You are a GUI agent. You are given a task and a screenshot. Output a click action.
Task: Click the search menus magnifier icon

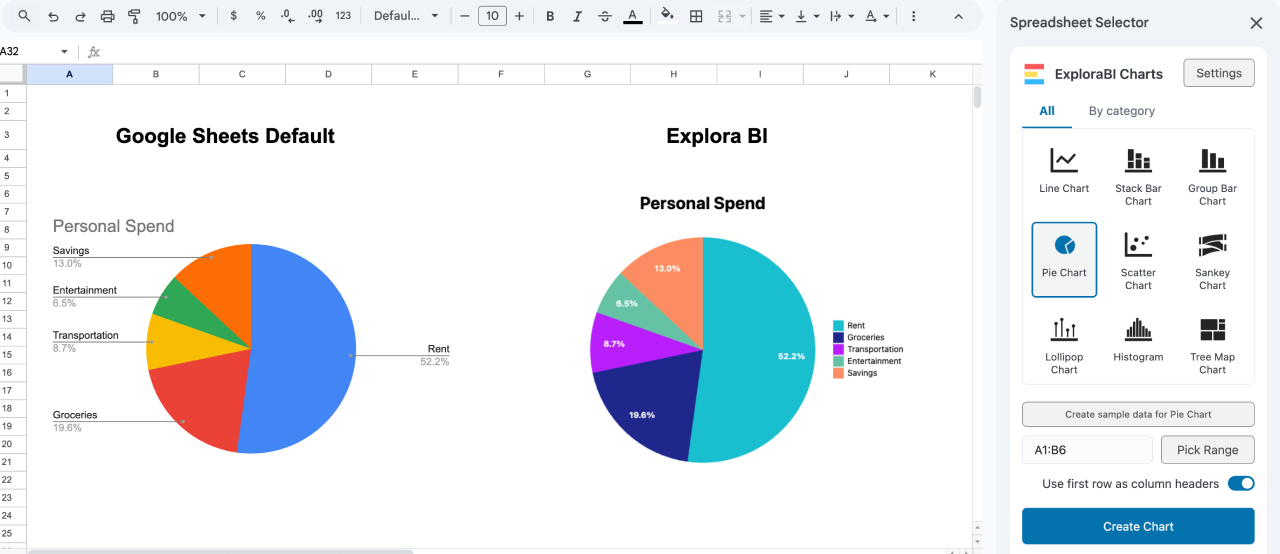(x=24, y=16)
